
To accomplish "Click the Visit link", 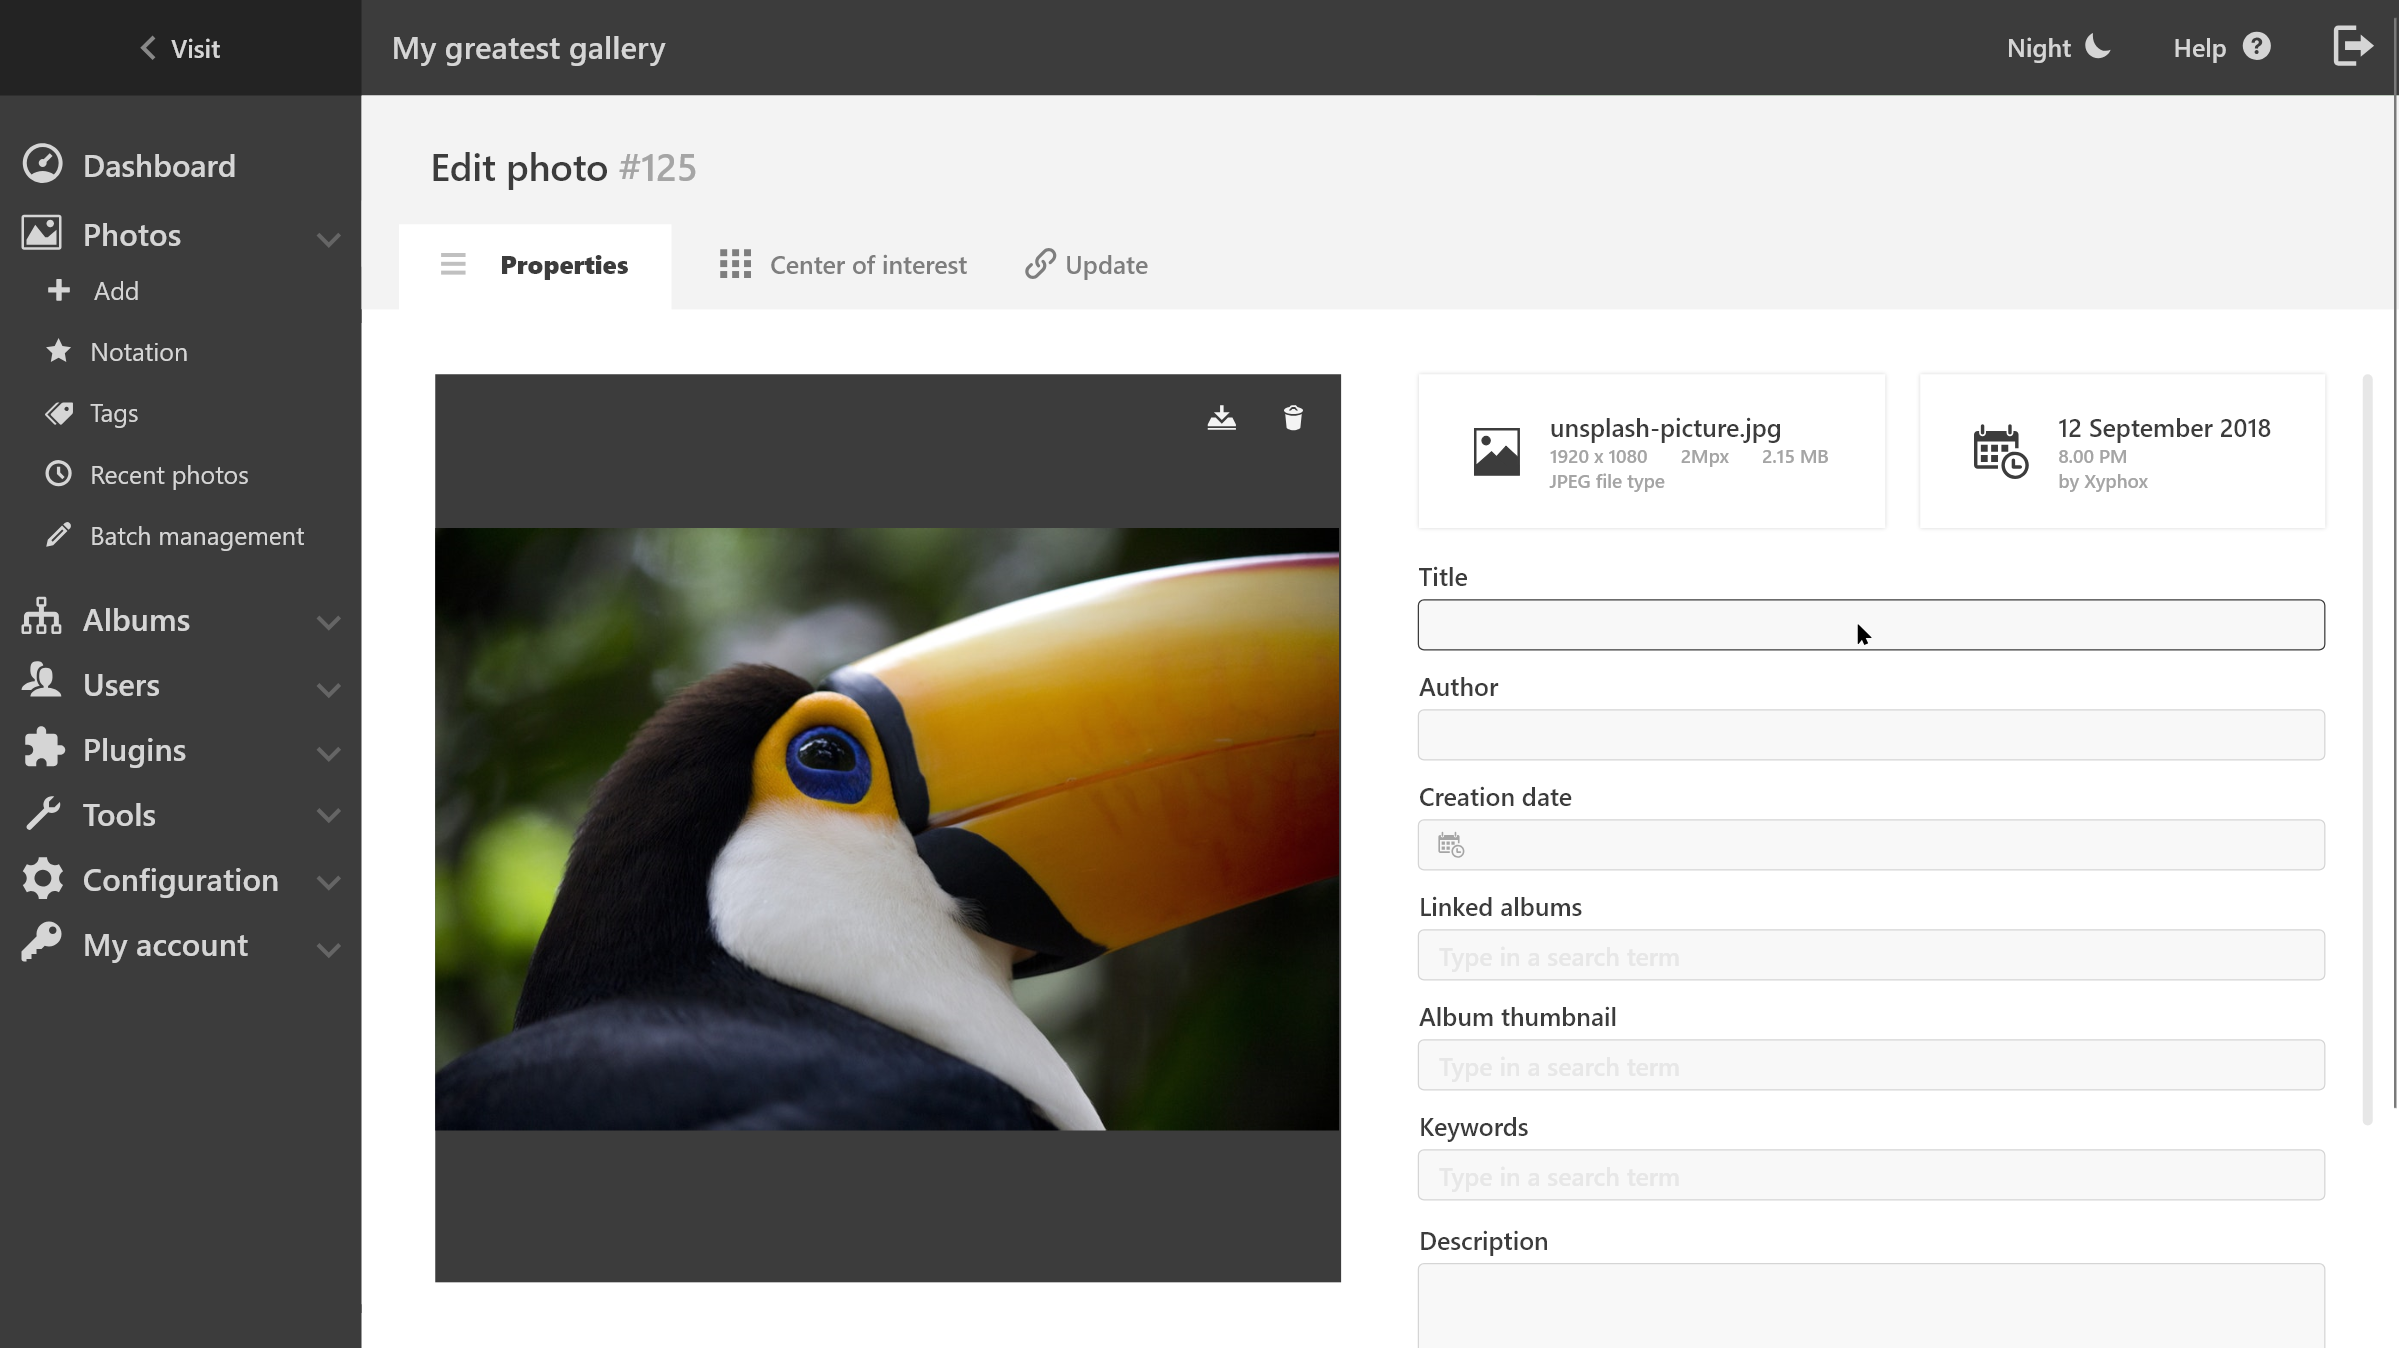I will pos(195,48).
